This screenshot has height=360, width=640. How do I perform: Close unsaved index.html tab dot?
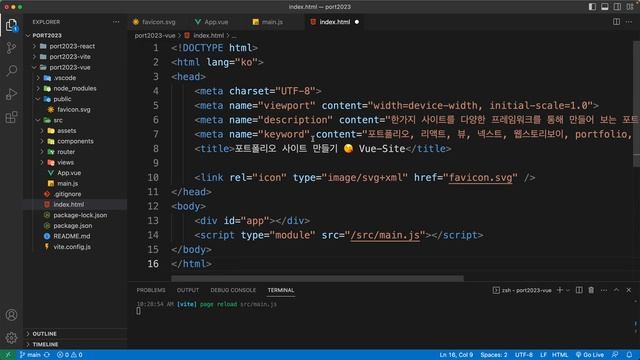coord(357,22)
